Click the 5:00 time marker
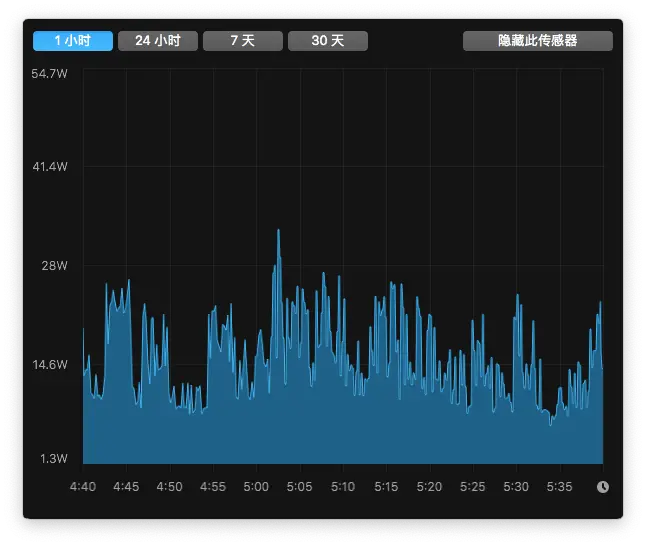The image size is (646, 546). pos(256,487)
